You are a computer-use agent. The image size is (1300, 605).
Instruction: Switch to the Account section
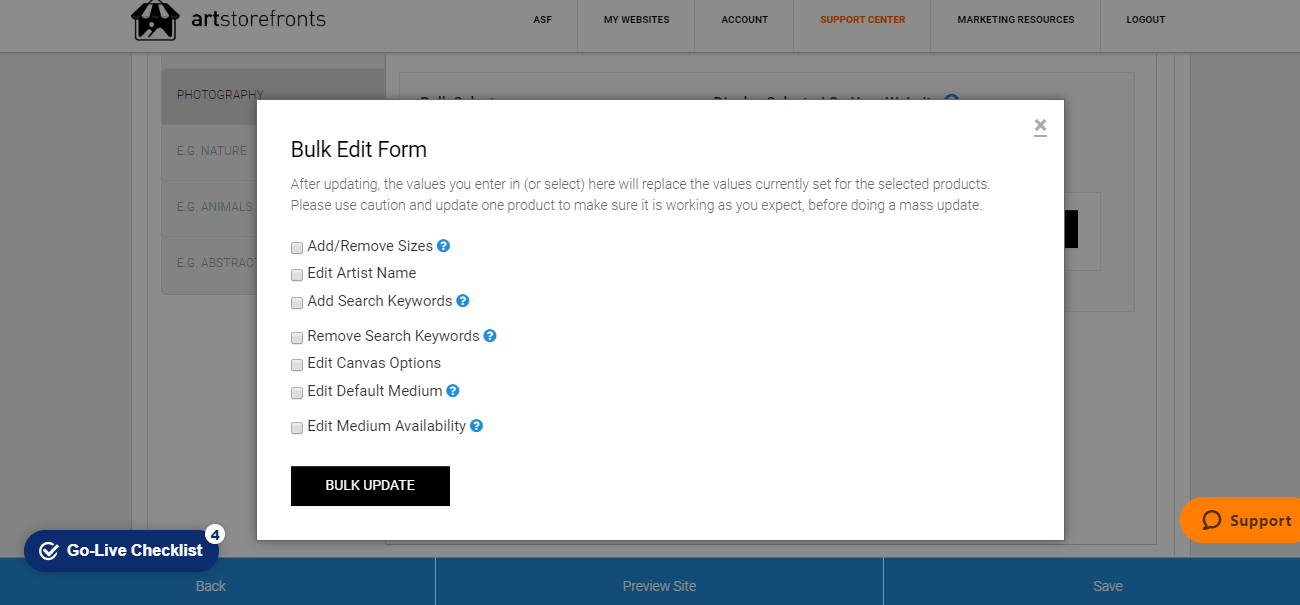coord(744,19)
